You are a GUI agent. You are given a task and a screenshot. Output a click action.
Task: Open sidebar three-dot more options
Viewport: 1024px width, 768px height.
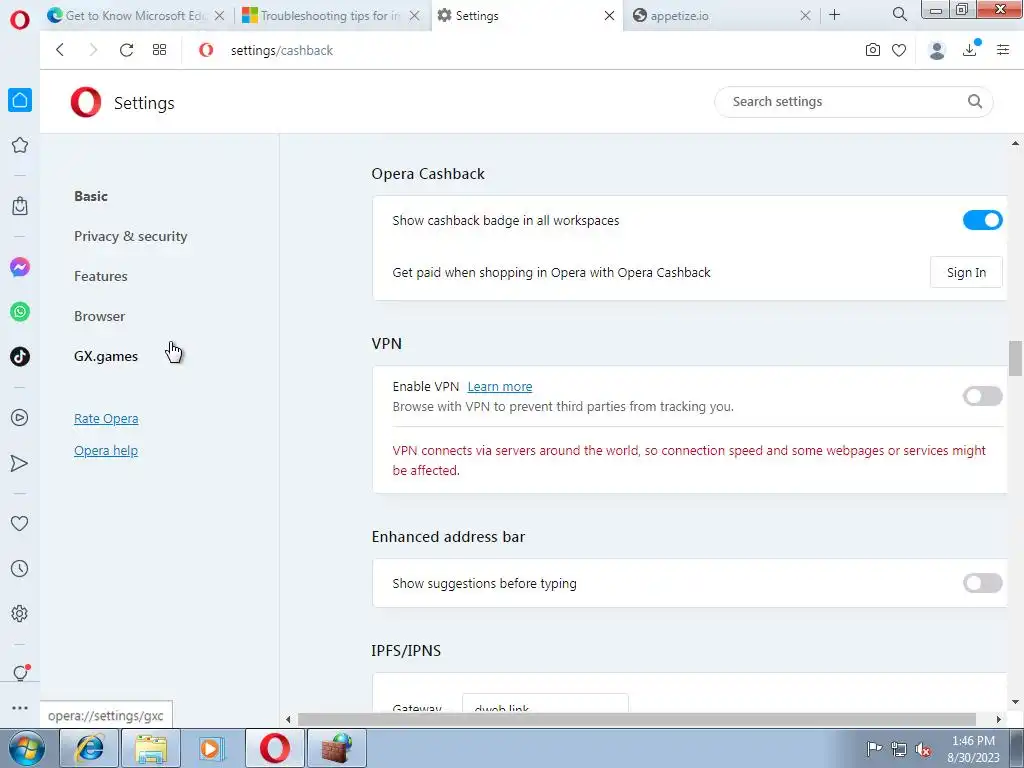coord(20,707)
